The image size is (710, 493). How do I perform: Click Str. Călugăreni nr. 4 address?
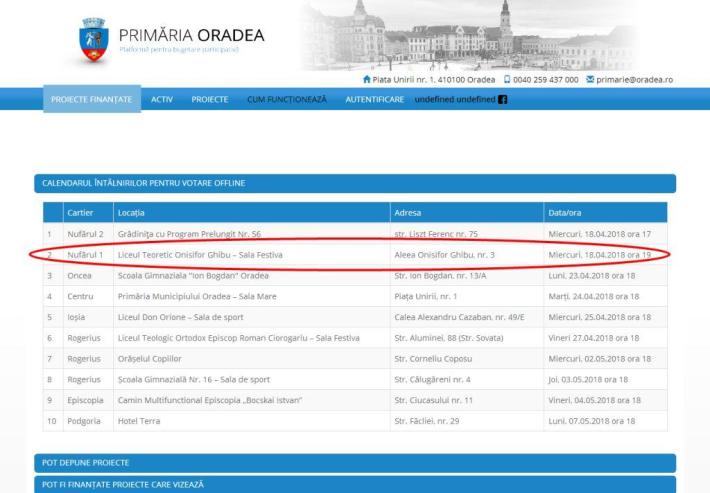pyautogui.click(x=432, y=380)
